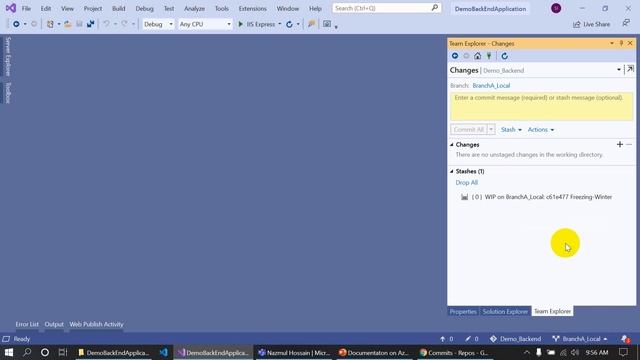Open the Debug configuration dropdown
This screenshot has width=640, height=360.
pyautogui.click(x=158, y=24)
